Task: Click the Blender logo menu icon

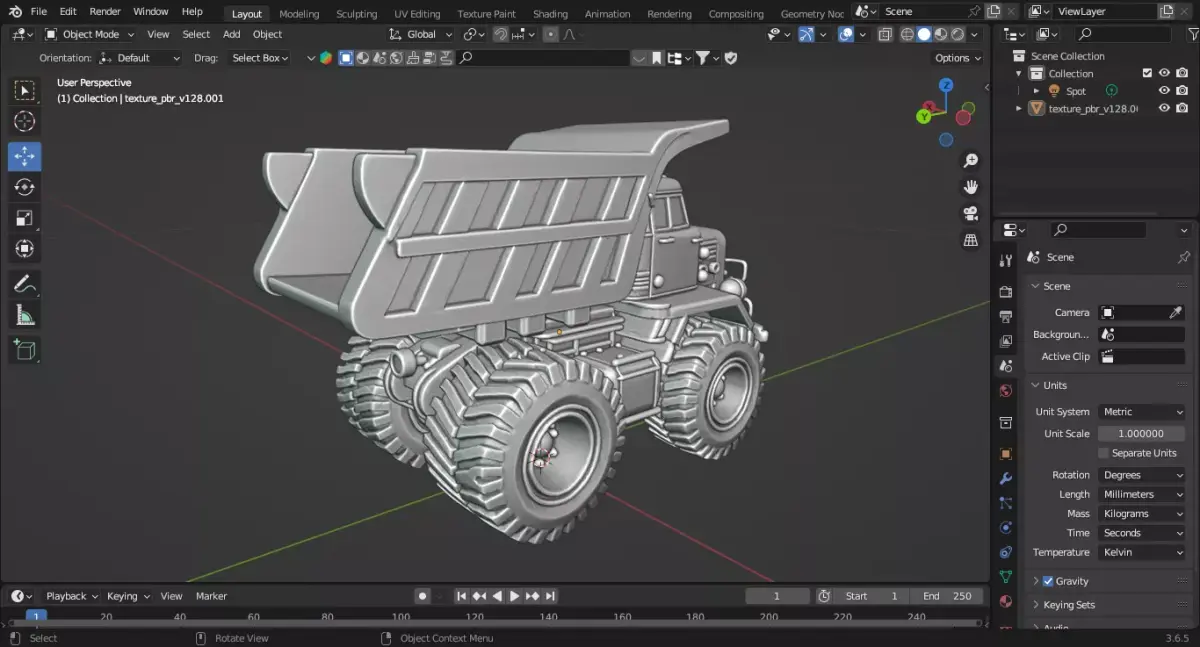Action: click(15, 11)
